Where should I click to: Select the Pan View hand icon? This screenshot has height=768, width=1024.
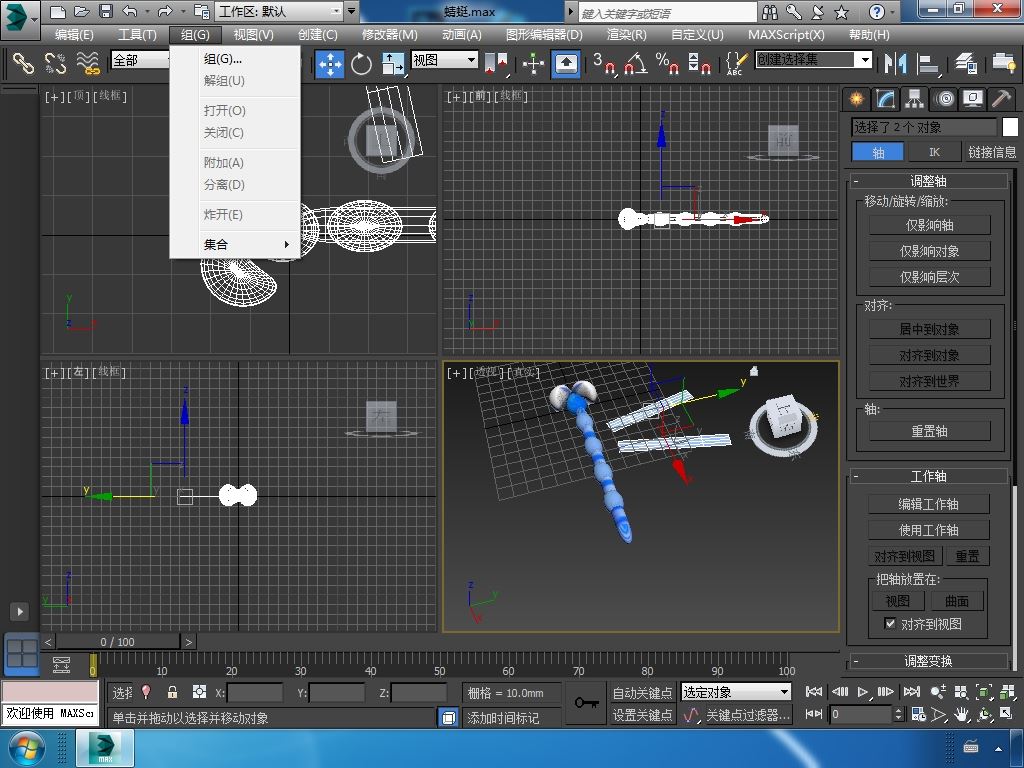(961, 714)
